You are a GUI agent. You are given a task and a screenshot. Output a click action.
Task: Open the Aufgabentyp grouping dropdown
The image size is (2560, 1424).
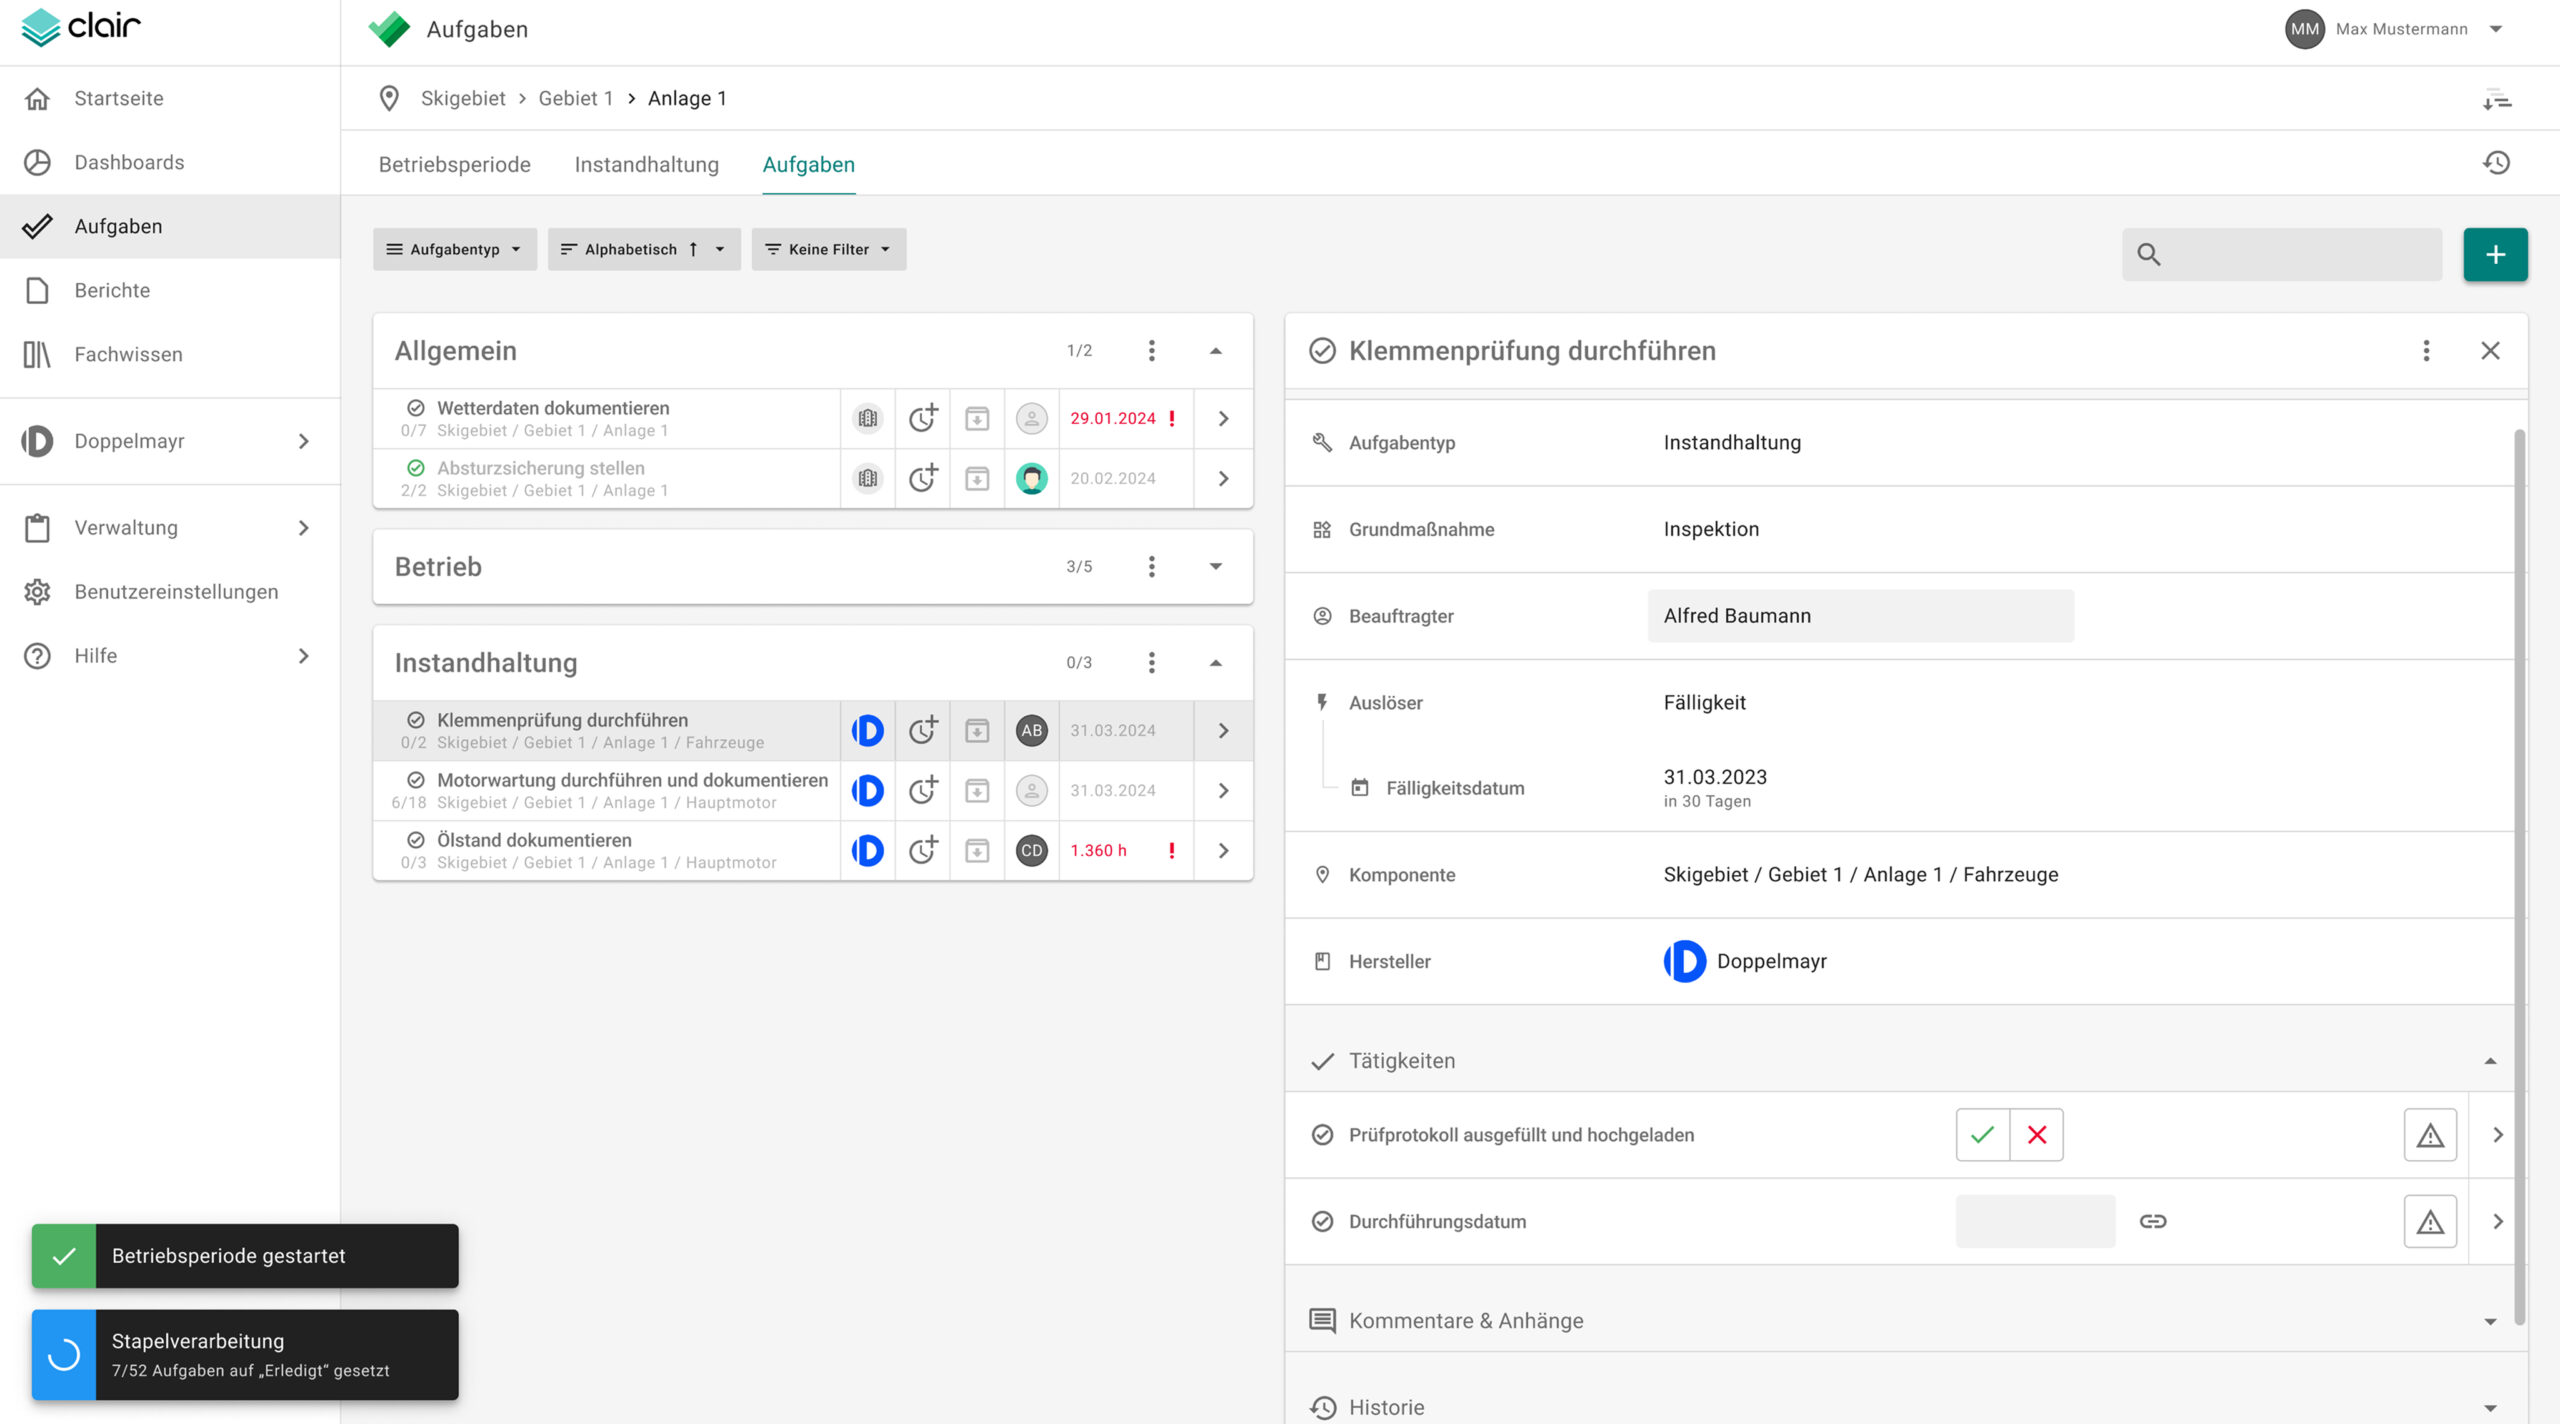[454, 249]
